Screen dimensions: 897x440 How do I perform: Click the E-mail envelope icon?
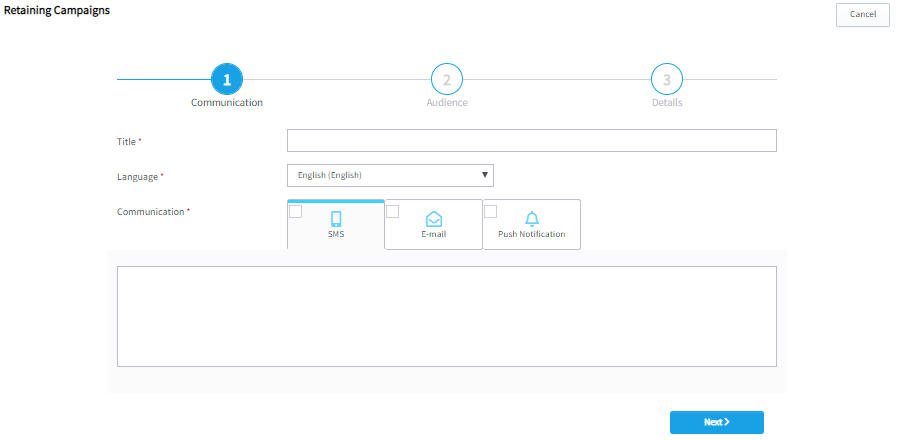click(434, 219)
